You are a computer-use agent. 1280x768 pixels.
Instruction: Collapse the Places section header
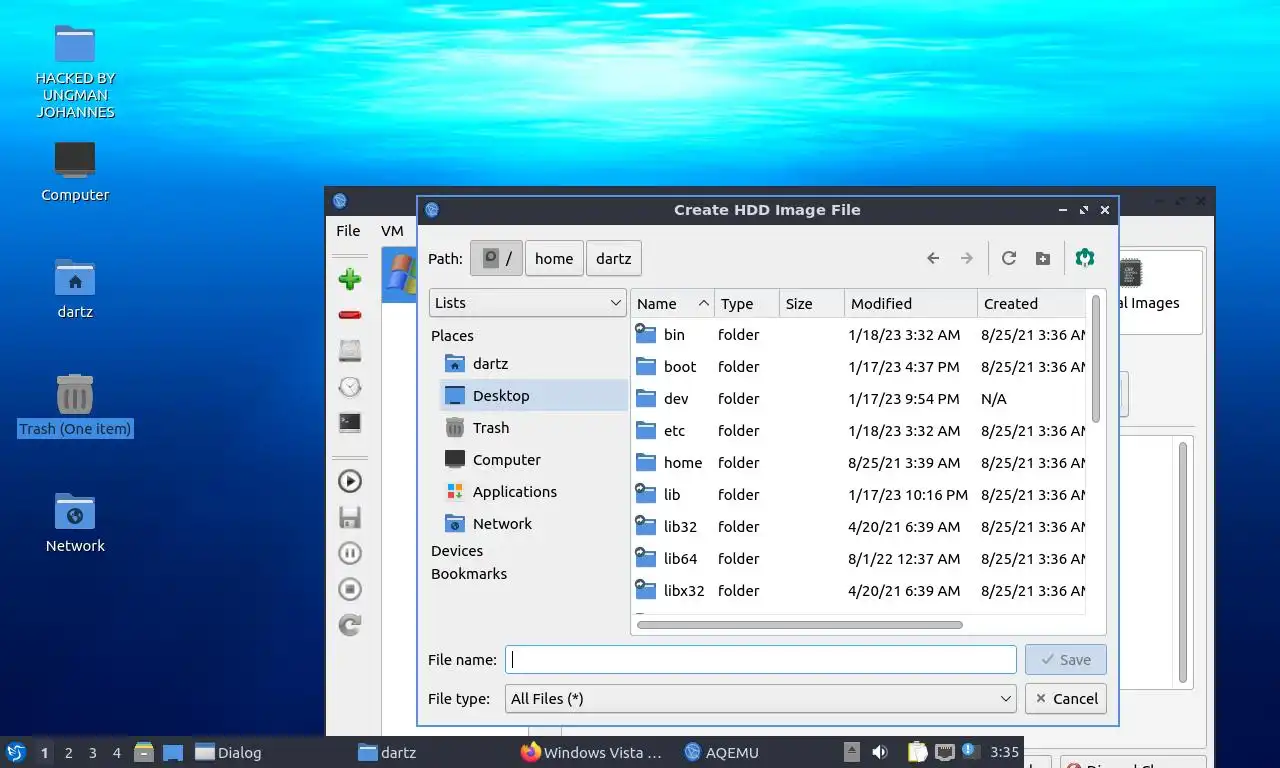click(x=452, y=336)
